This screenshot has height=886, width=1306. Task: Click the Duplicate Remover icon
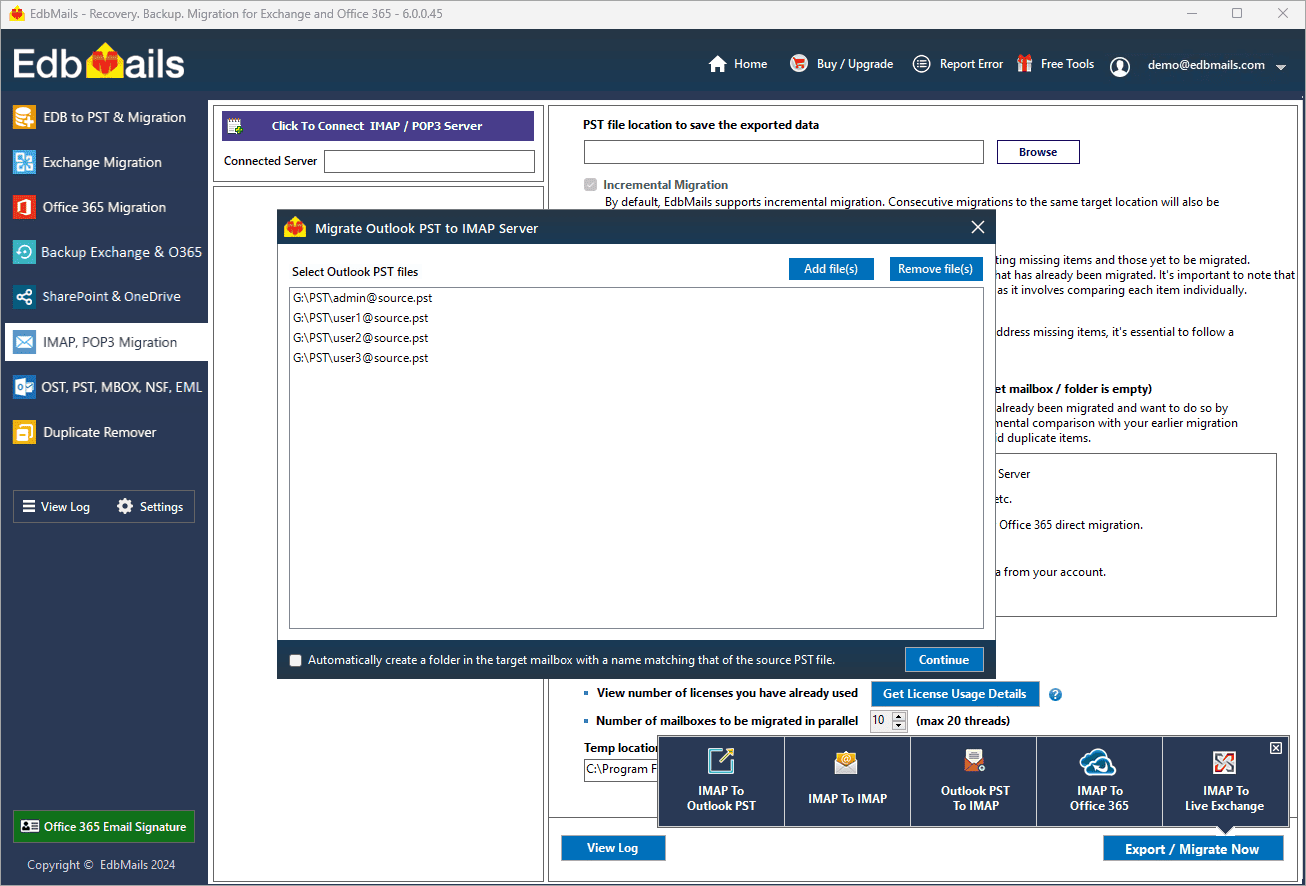pos(24,432)
